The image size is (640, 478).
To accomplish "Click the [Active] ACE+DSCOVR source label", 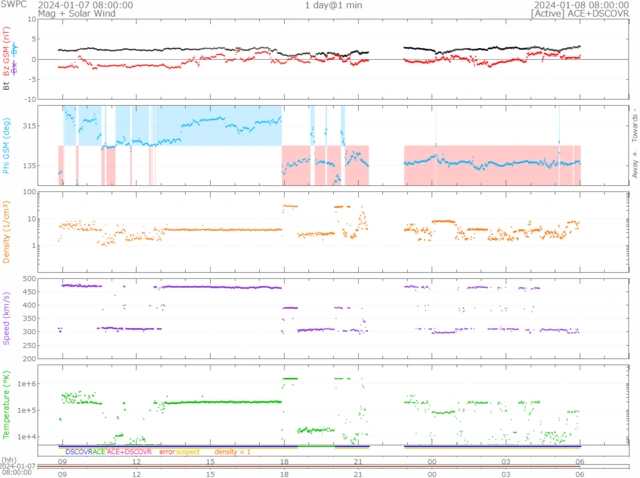I will pyautogui.click(x=581, y=14).
